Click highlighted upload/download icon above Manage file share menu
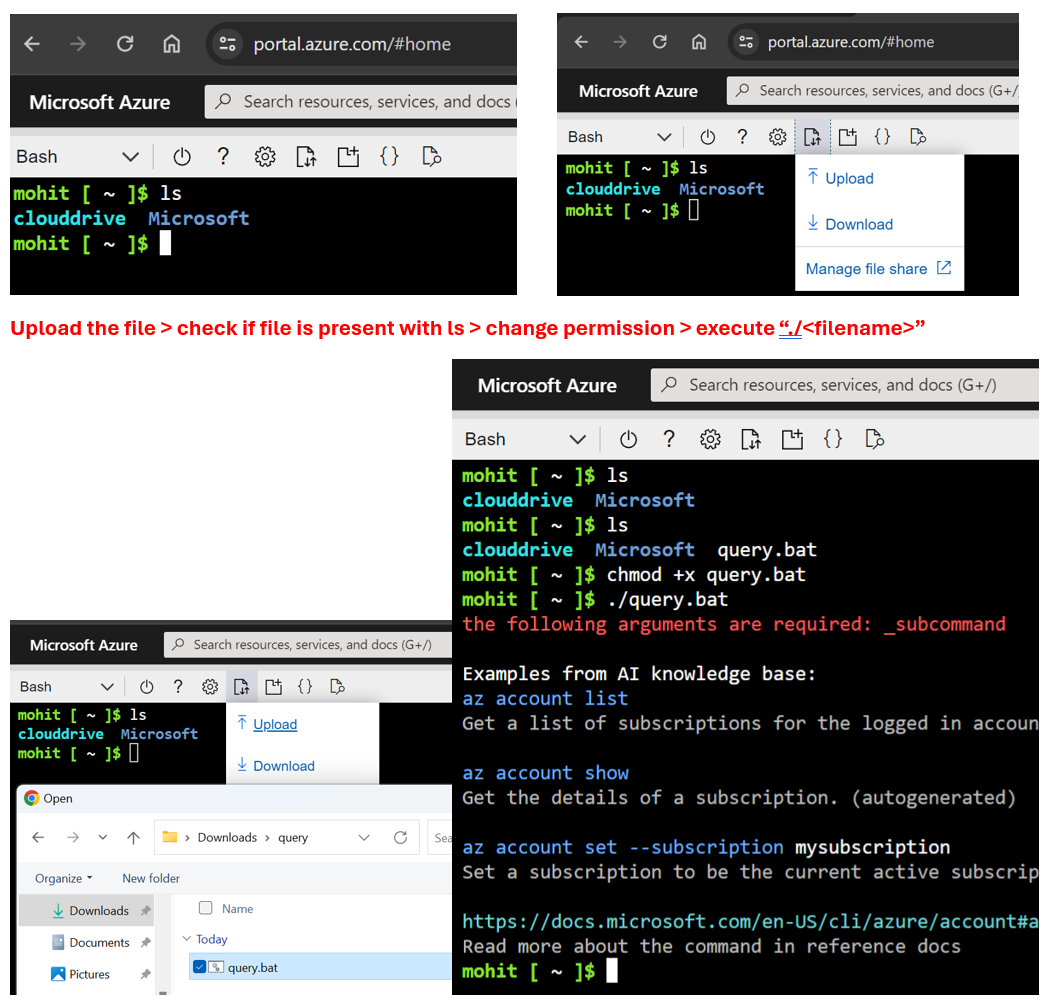 [x=812, y=137]
